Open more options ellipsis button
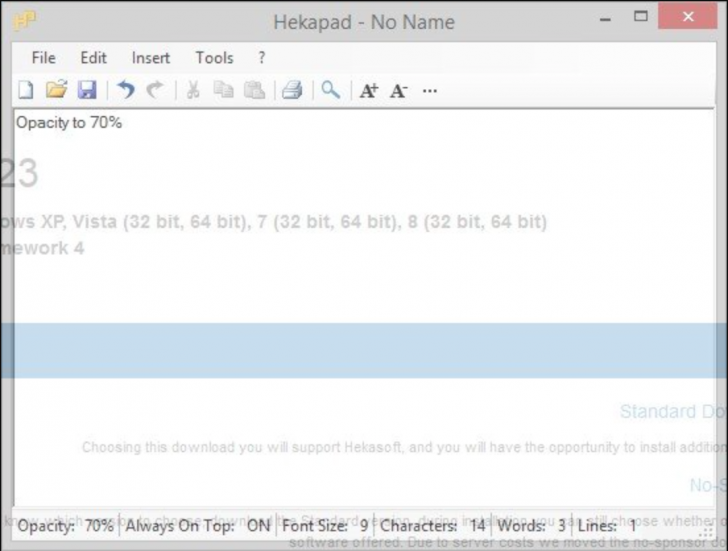Viewport: 728px width, 551px height. 430,91
